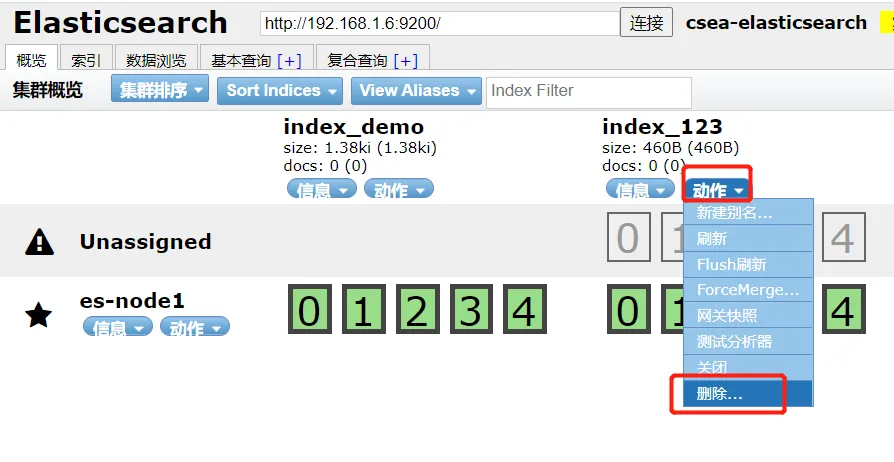Open index_demo 动作 dropdown

[399, 189]
